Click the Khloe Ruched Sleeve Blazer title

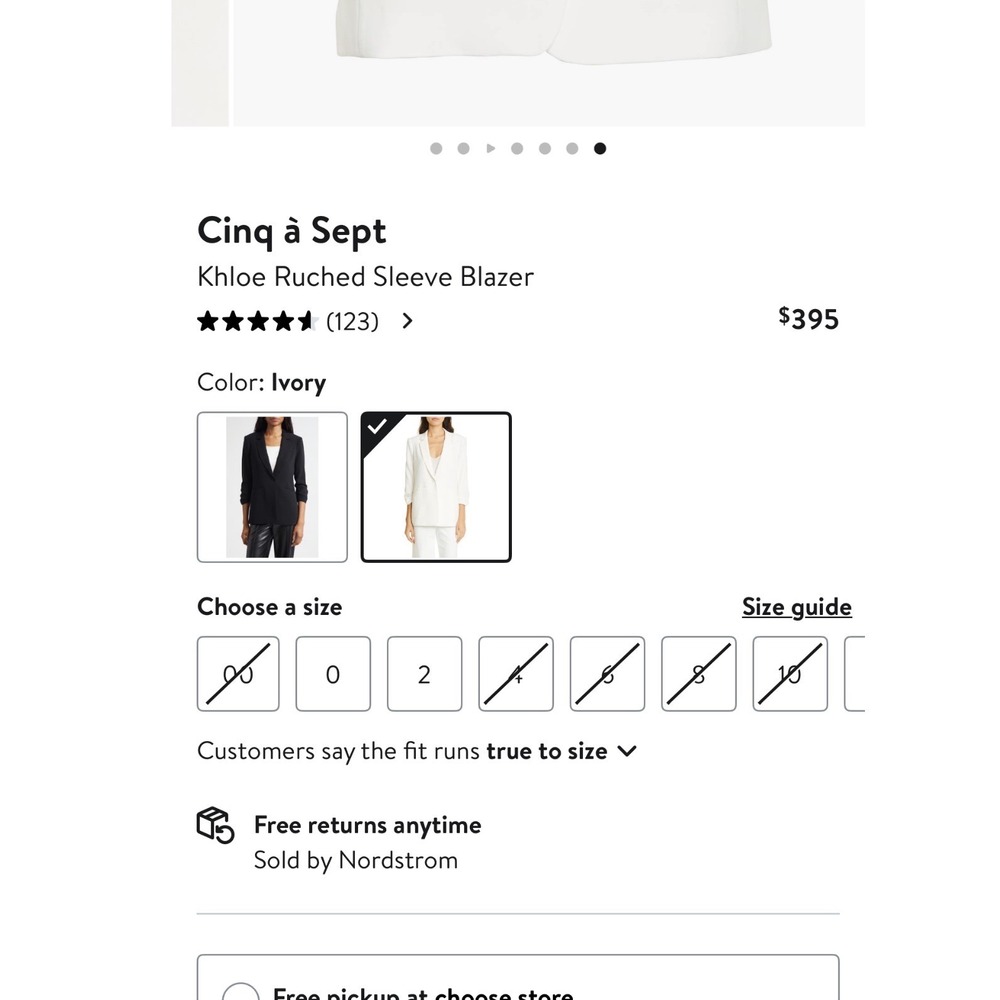click(366, 277)
